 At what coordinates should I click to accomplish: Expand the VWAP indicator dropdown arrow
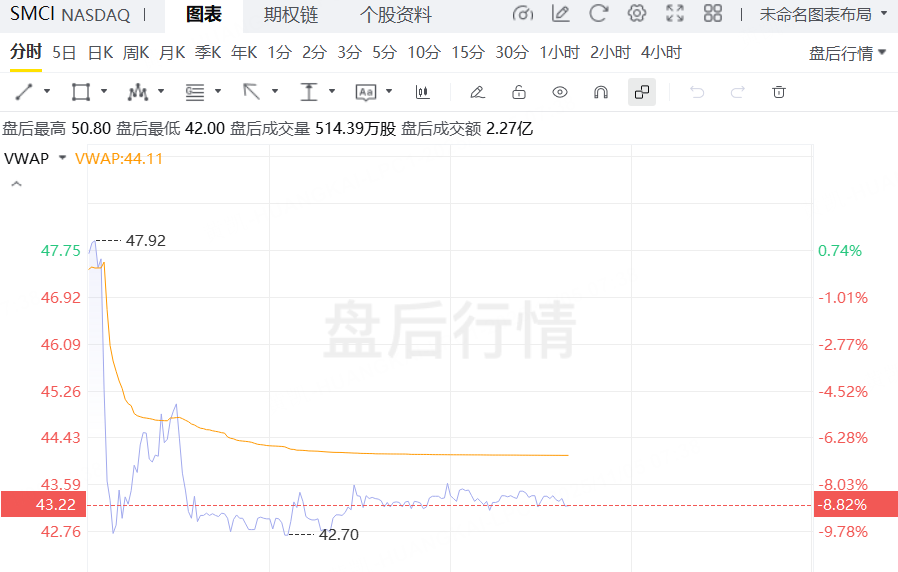[62, 158]
